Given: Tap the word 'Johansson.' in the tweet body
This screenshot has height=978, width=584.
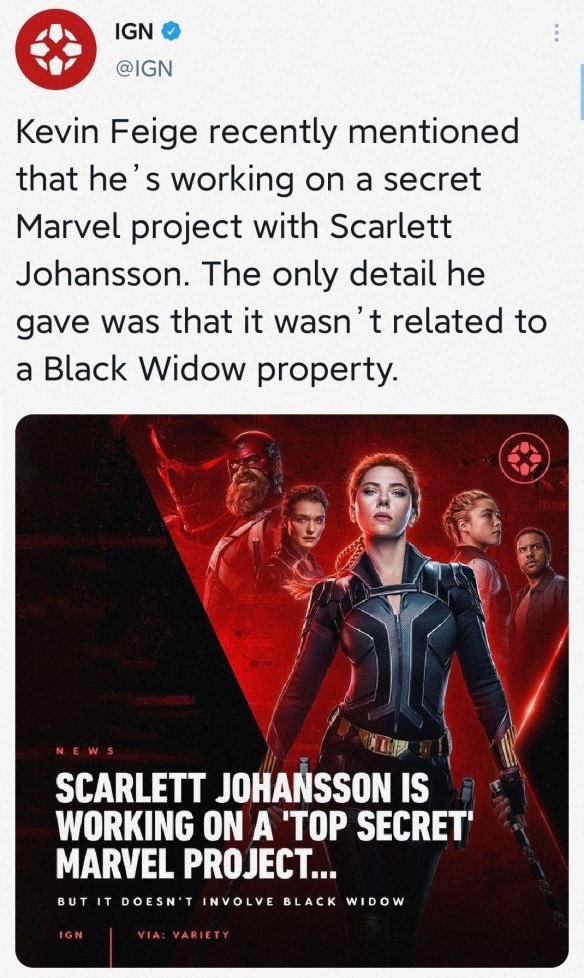Looking at the screenshot, I should click(x=103, y=274).
